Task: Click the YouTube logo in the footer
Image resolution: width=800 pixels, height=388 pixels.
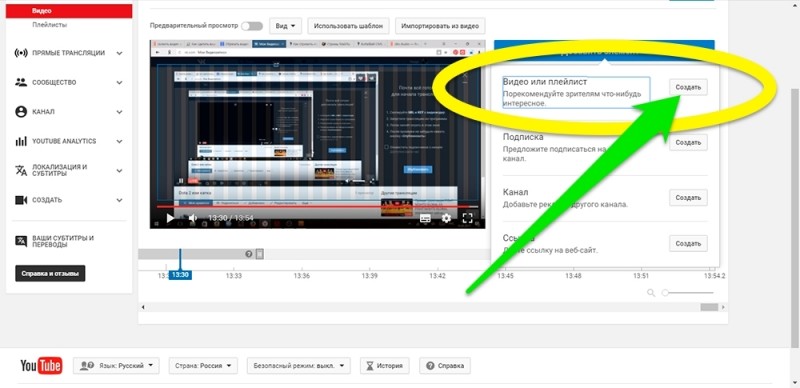Action: tap(41, 366)
